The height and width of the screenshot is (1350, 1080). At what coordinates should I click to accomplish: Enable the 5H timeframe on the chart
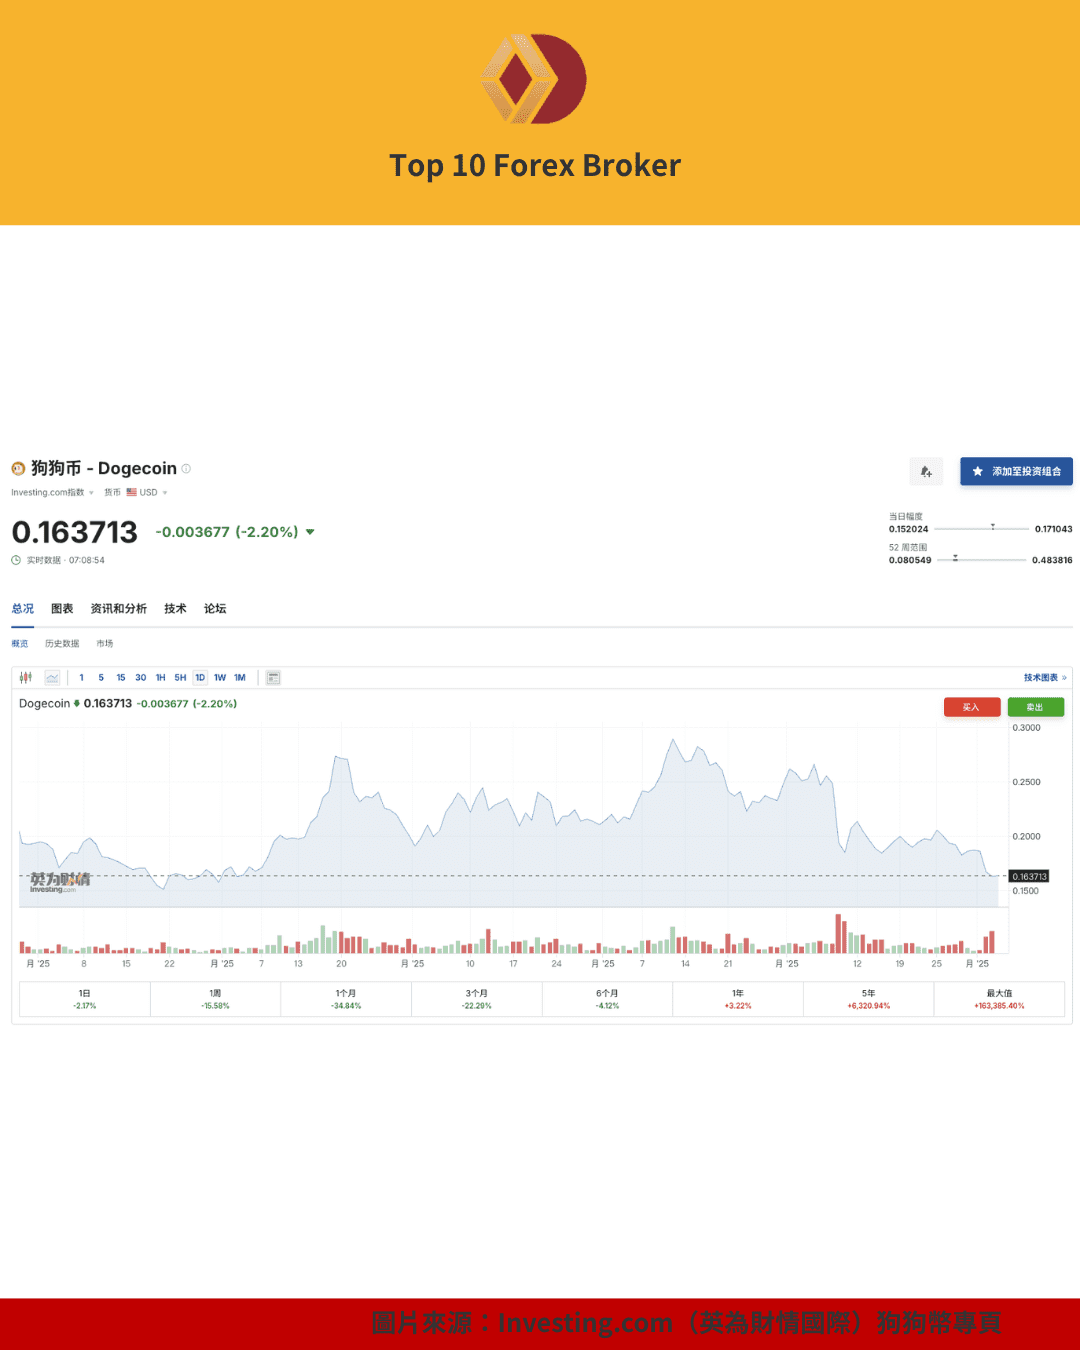click(x=180, y=677)
